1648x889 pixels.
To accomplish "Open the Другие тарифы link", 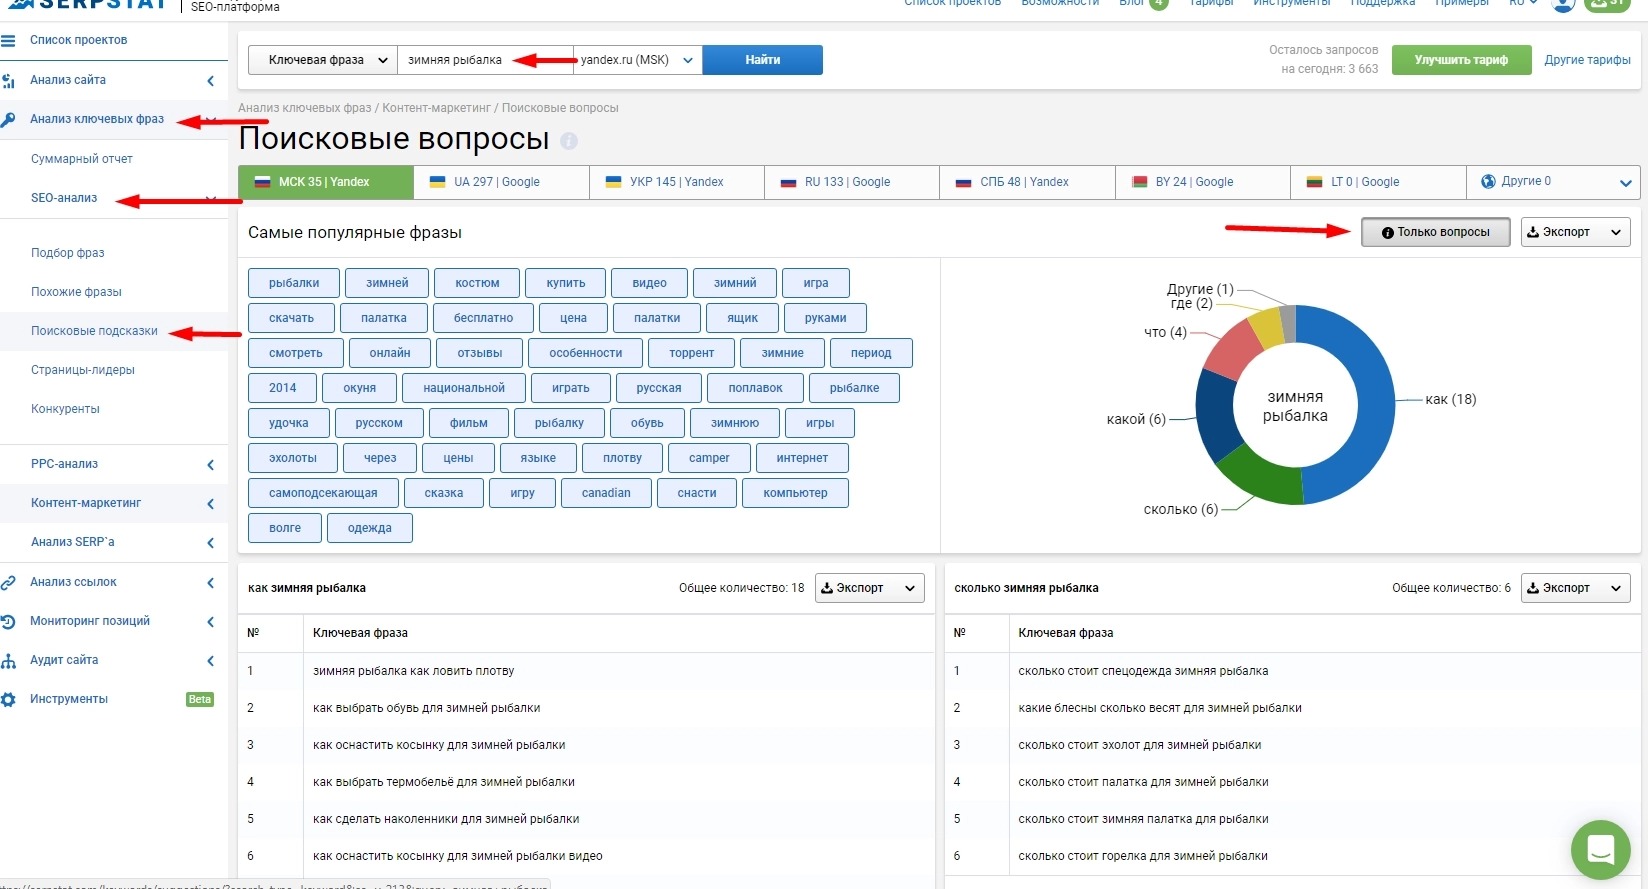I will click(1587, 60).
